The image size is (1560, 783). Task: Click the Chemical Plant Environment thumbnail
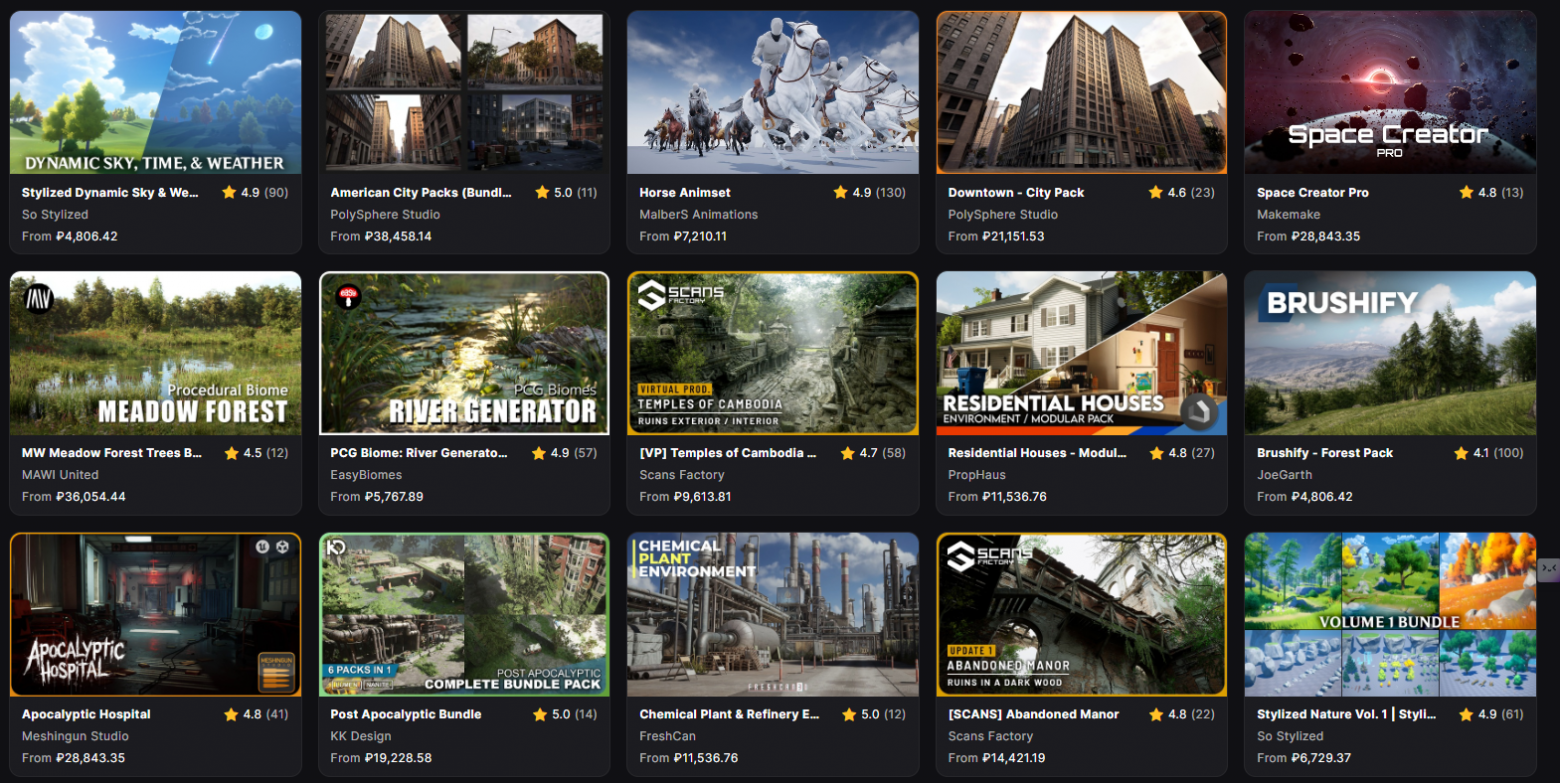pyautogui.click(x=772, y=615)
